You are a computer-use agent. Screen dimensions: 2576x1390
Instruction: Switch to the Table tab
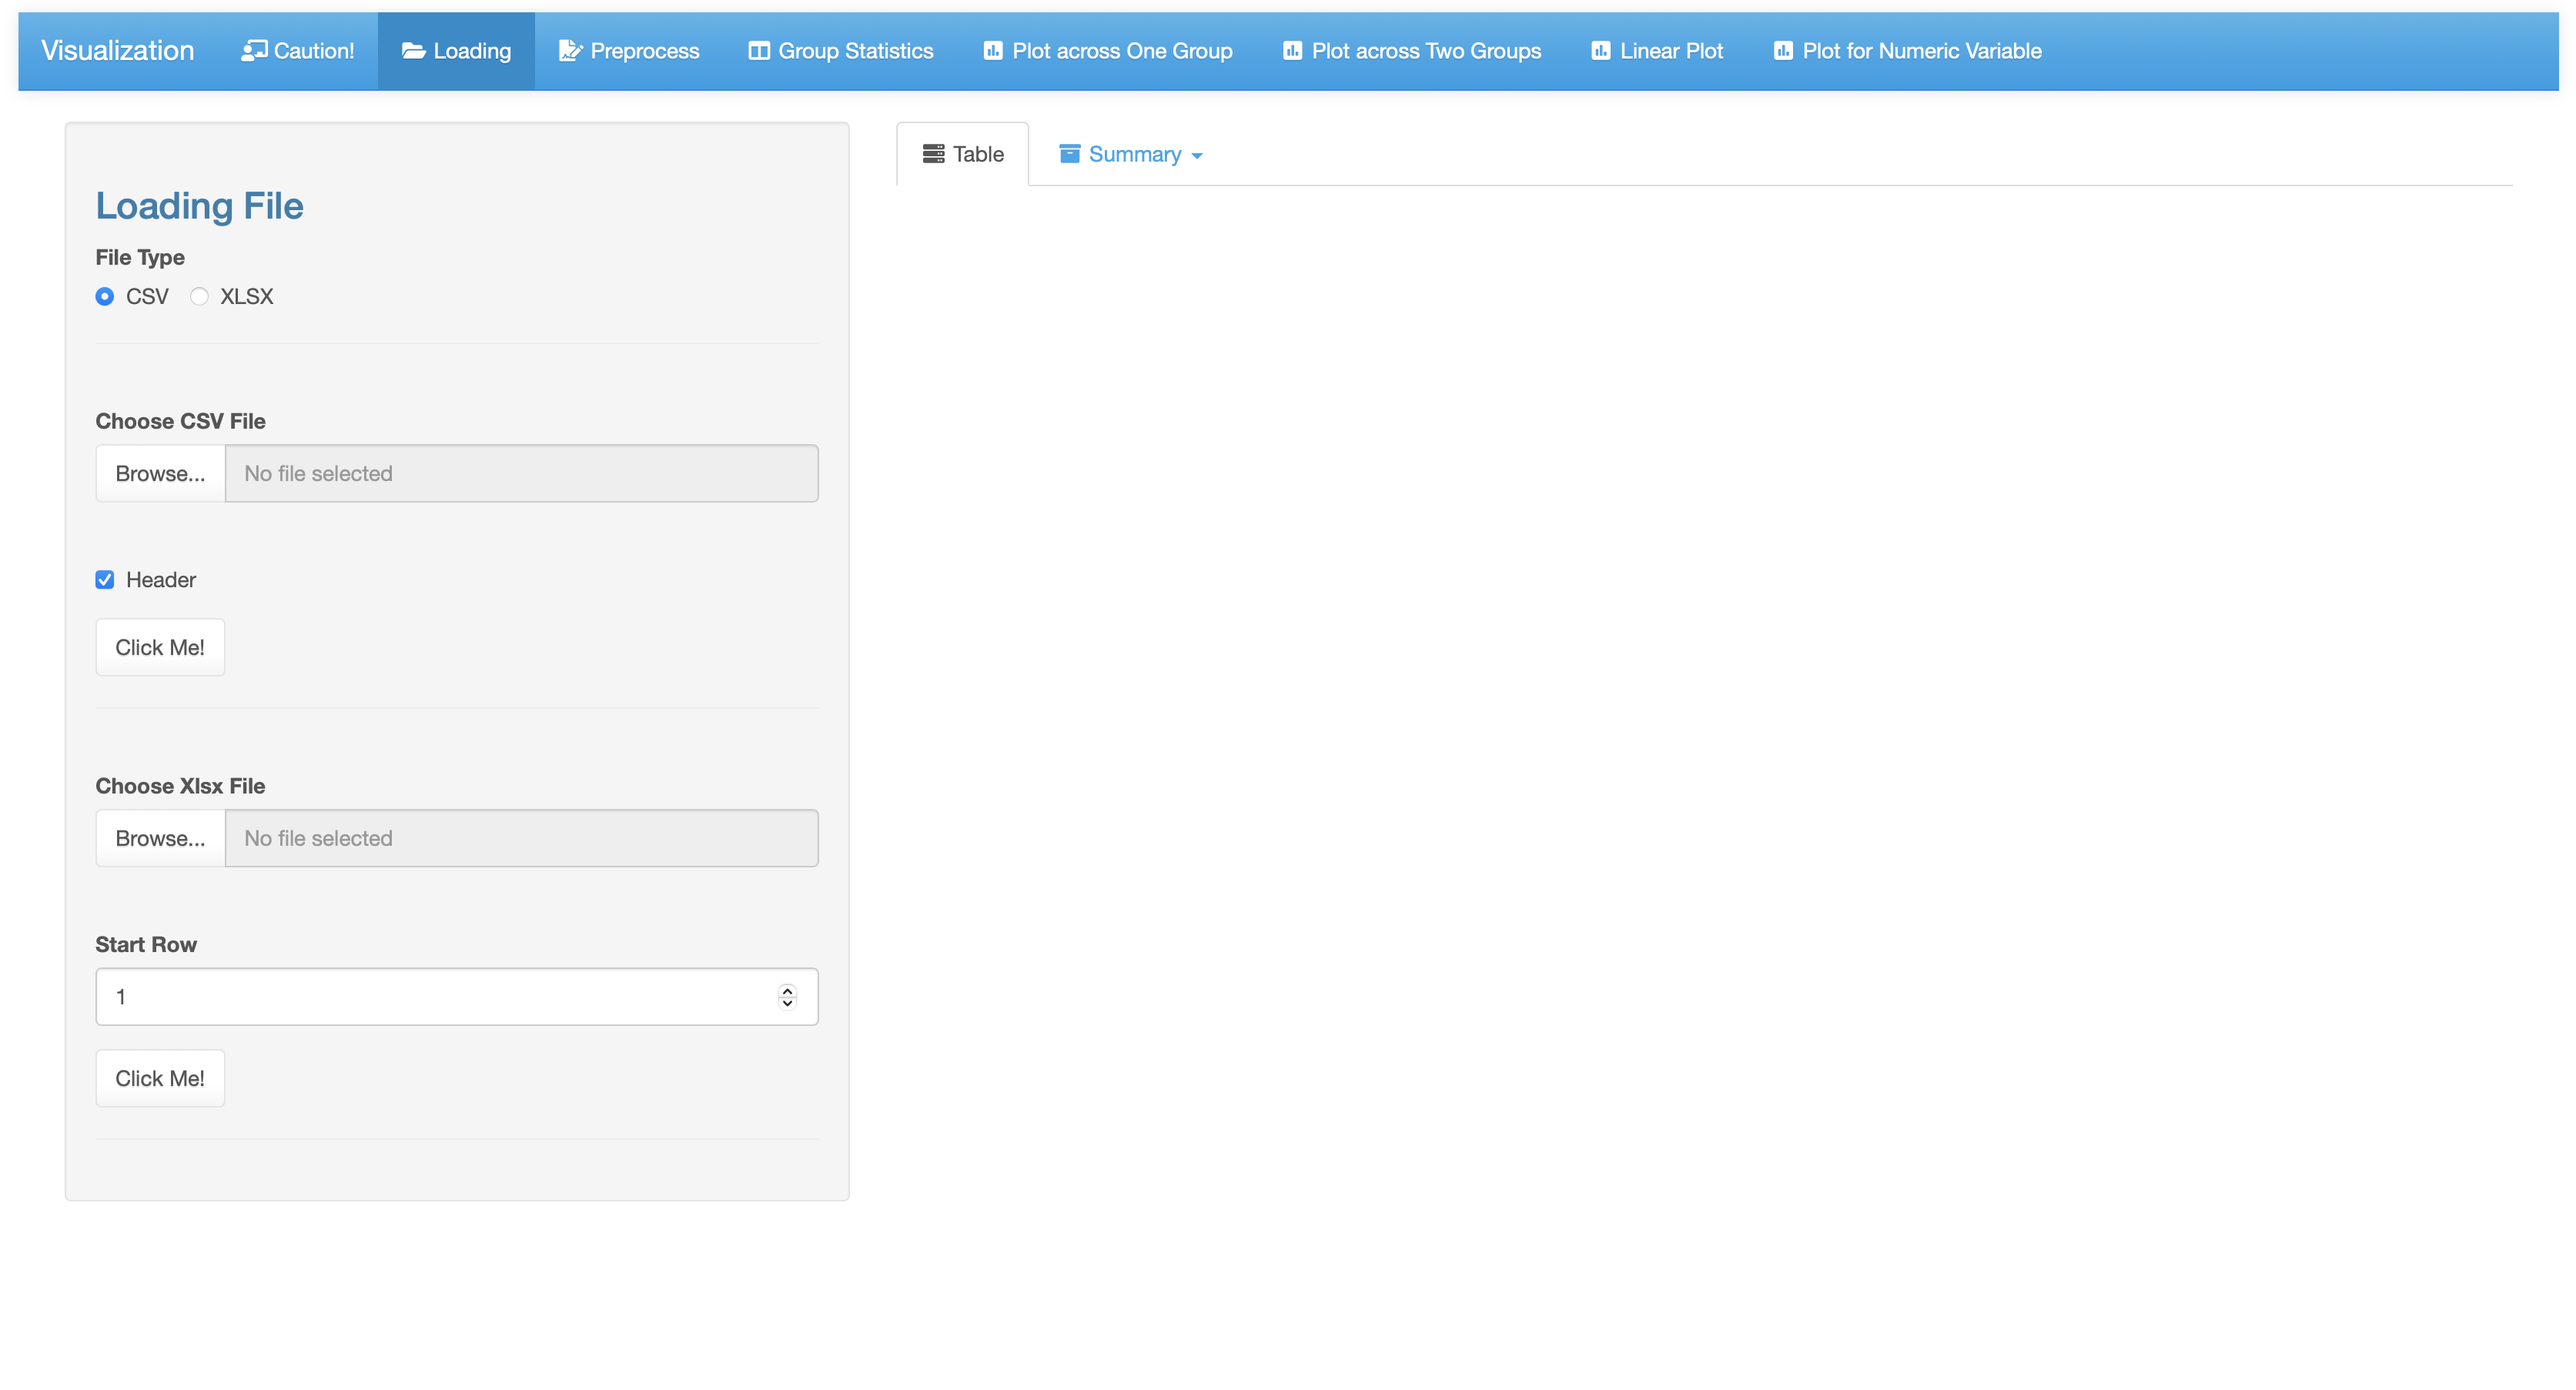pyautogui.click(x=963, y=155)
